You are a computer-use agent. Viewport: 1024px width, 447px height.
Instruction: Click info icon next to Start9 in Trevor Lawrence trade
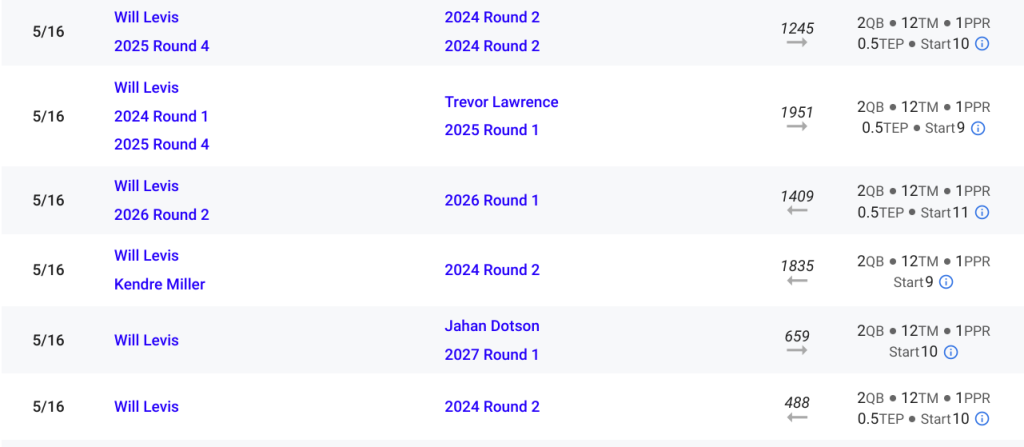(978, 128)
